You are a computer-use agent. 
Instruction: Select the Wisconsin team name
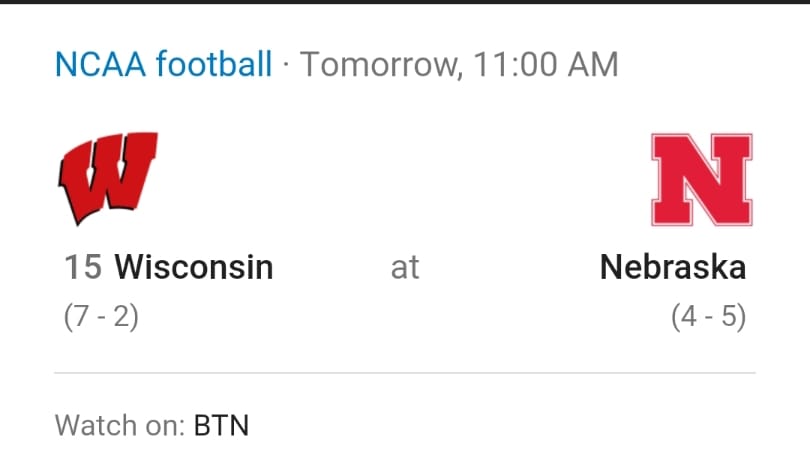[x=194, y=267]
